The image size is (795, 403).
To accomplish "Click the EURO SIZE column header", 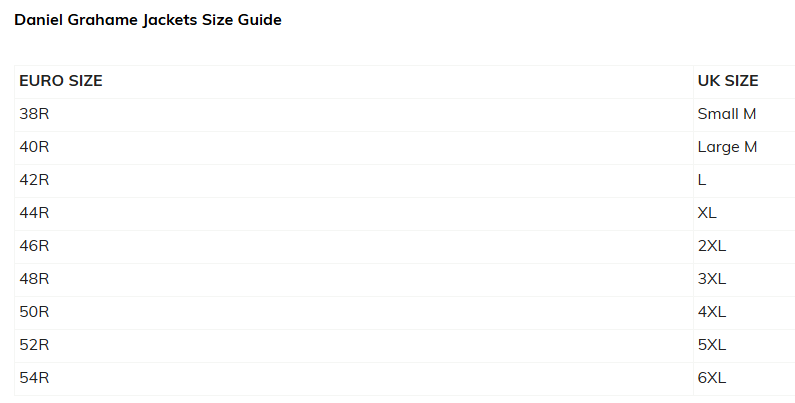I will [x=61, y=81].
